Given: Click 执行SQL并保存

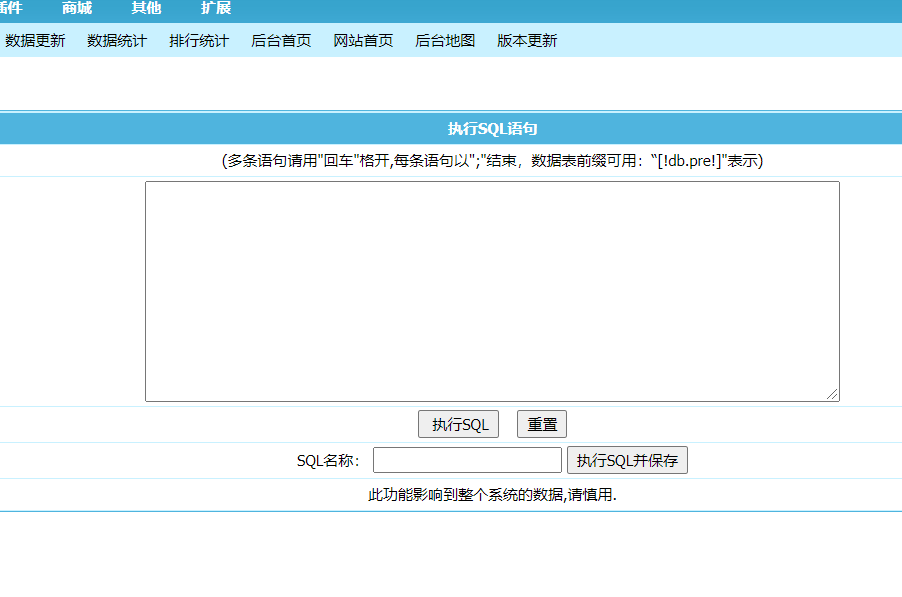Looking at the screenshot, I should click(x=627, y=459).
